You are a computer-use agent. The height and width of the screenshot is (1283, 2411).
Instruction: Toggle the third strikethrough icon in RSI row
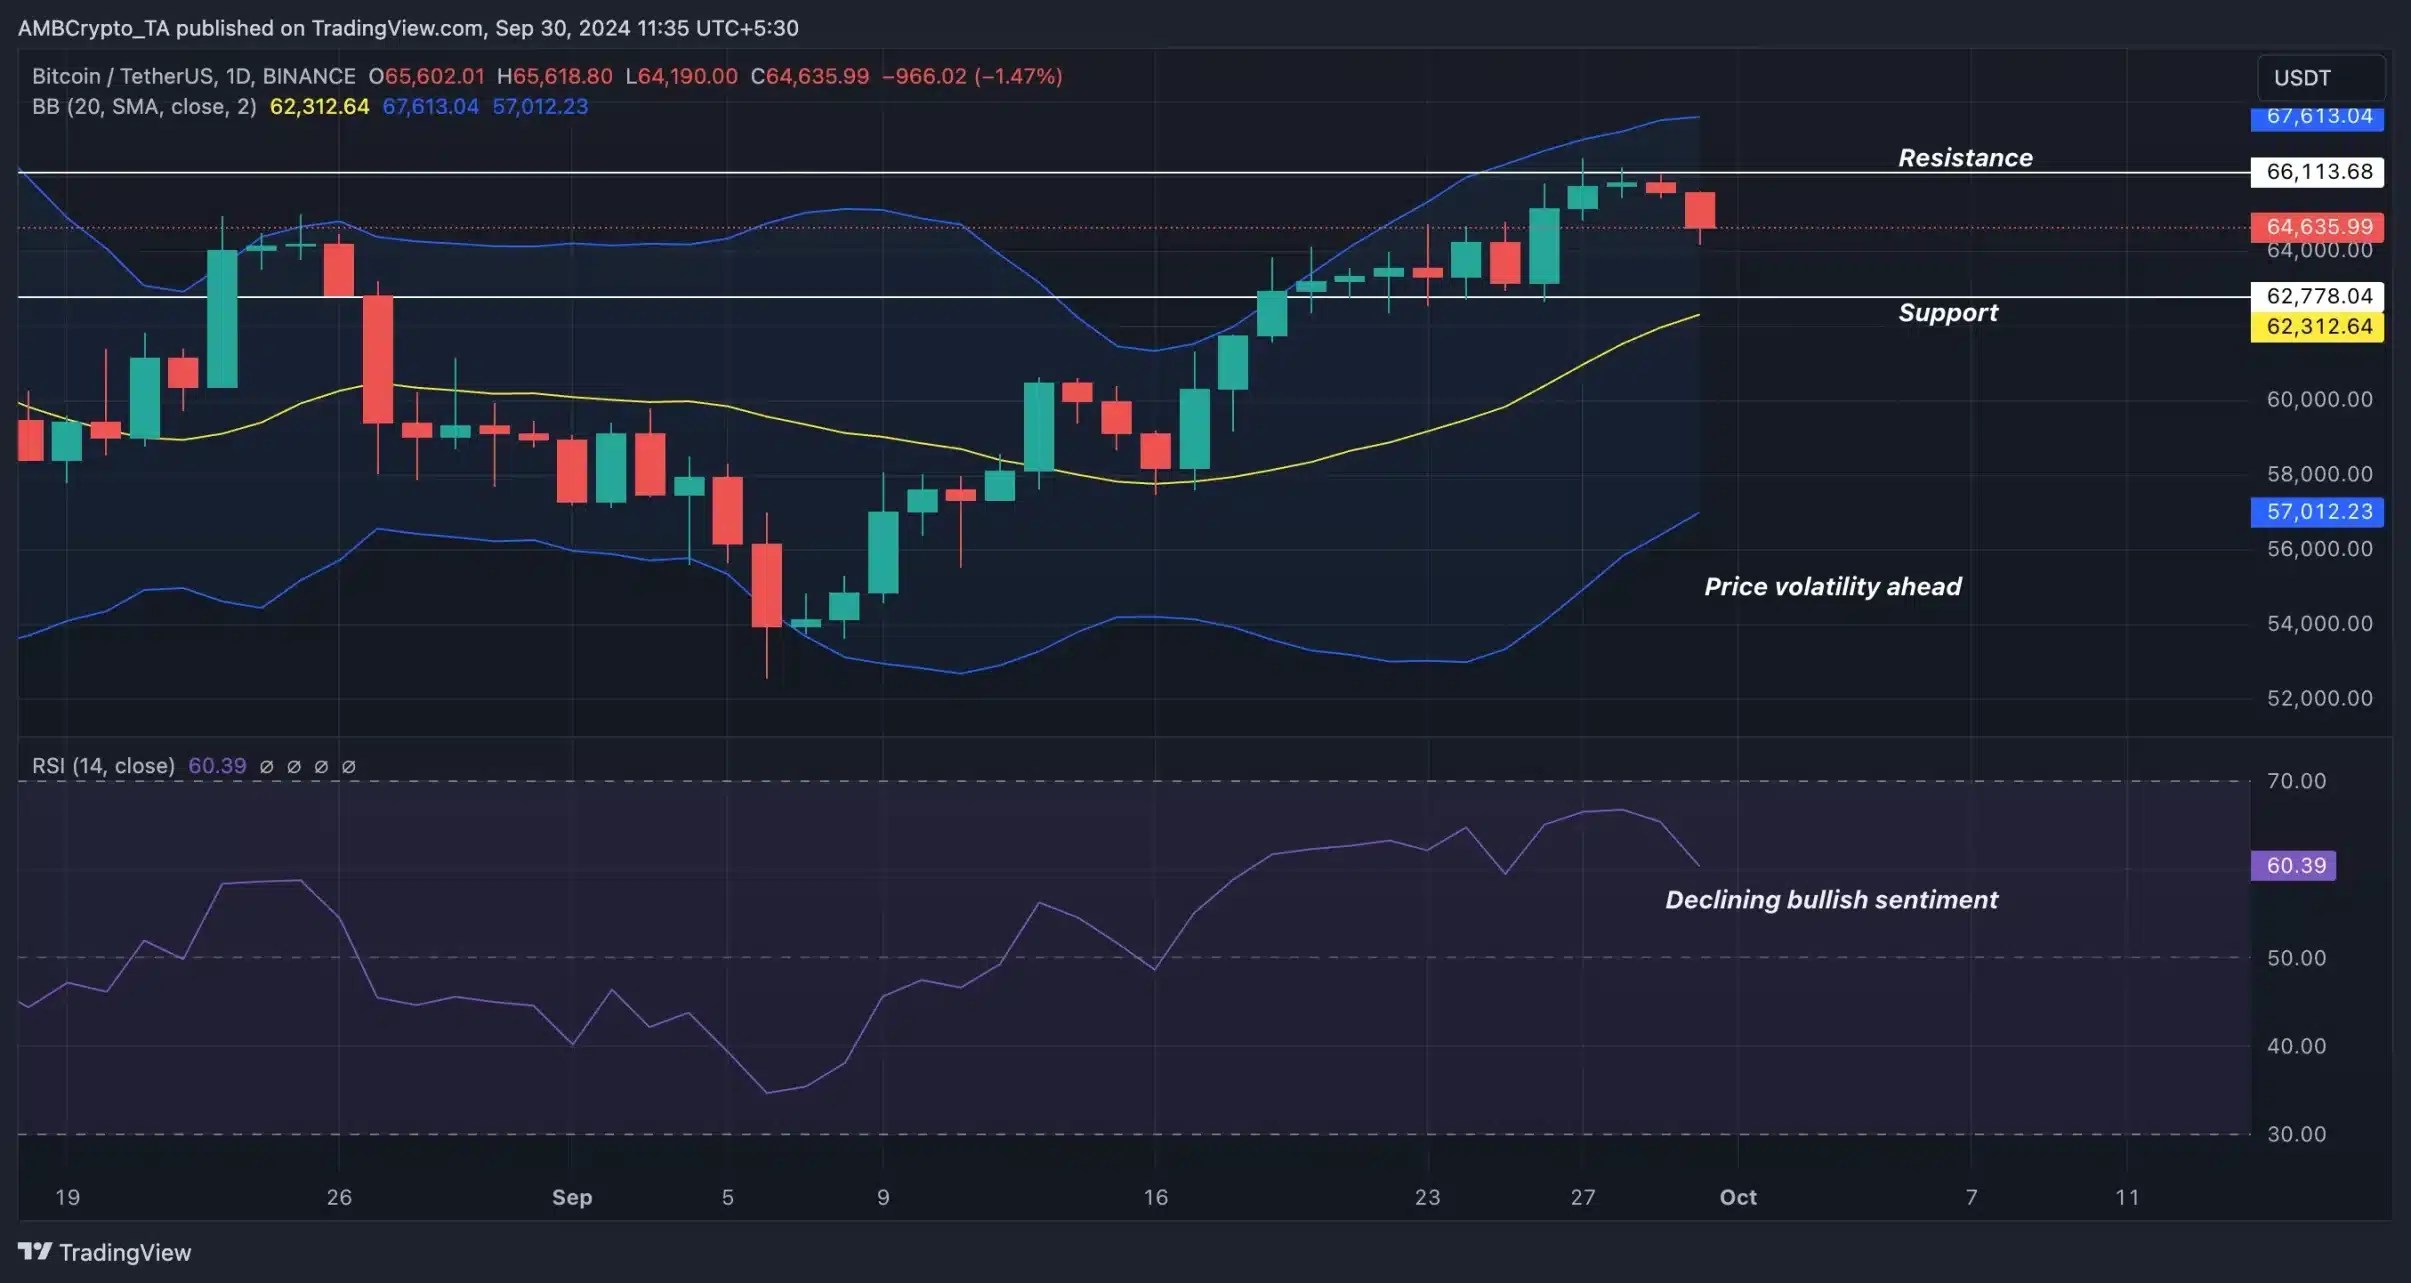[x=321, y=768]
